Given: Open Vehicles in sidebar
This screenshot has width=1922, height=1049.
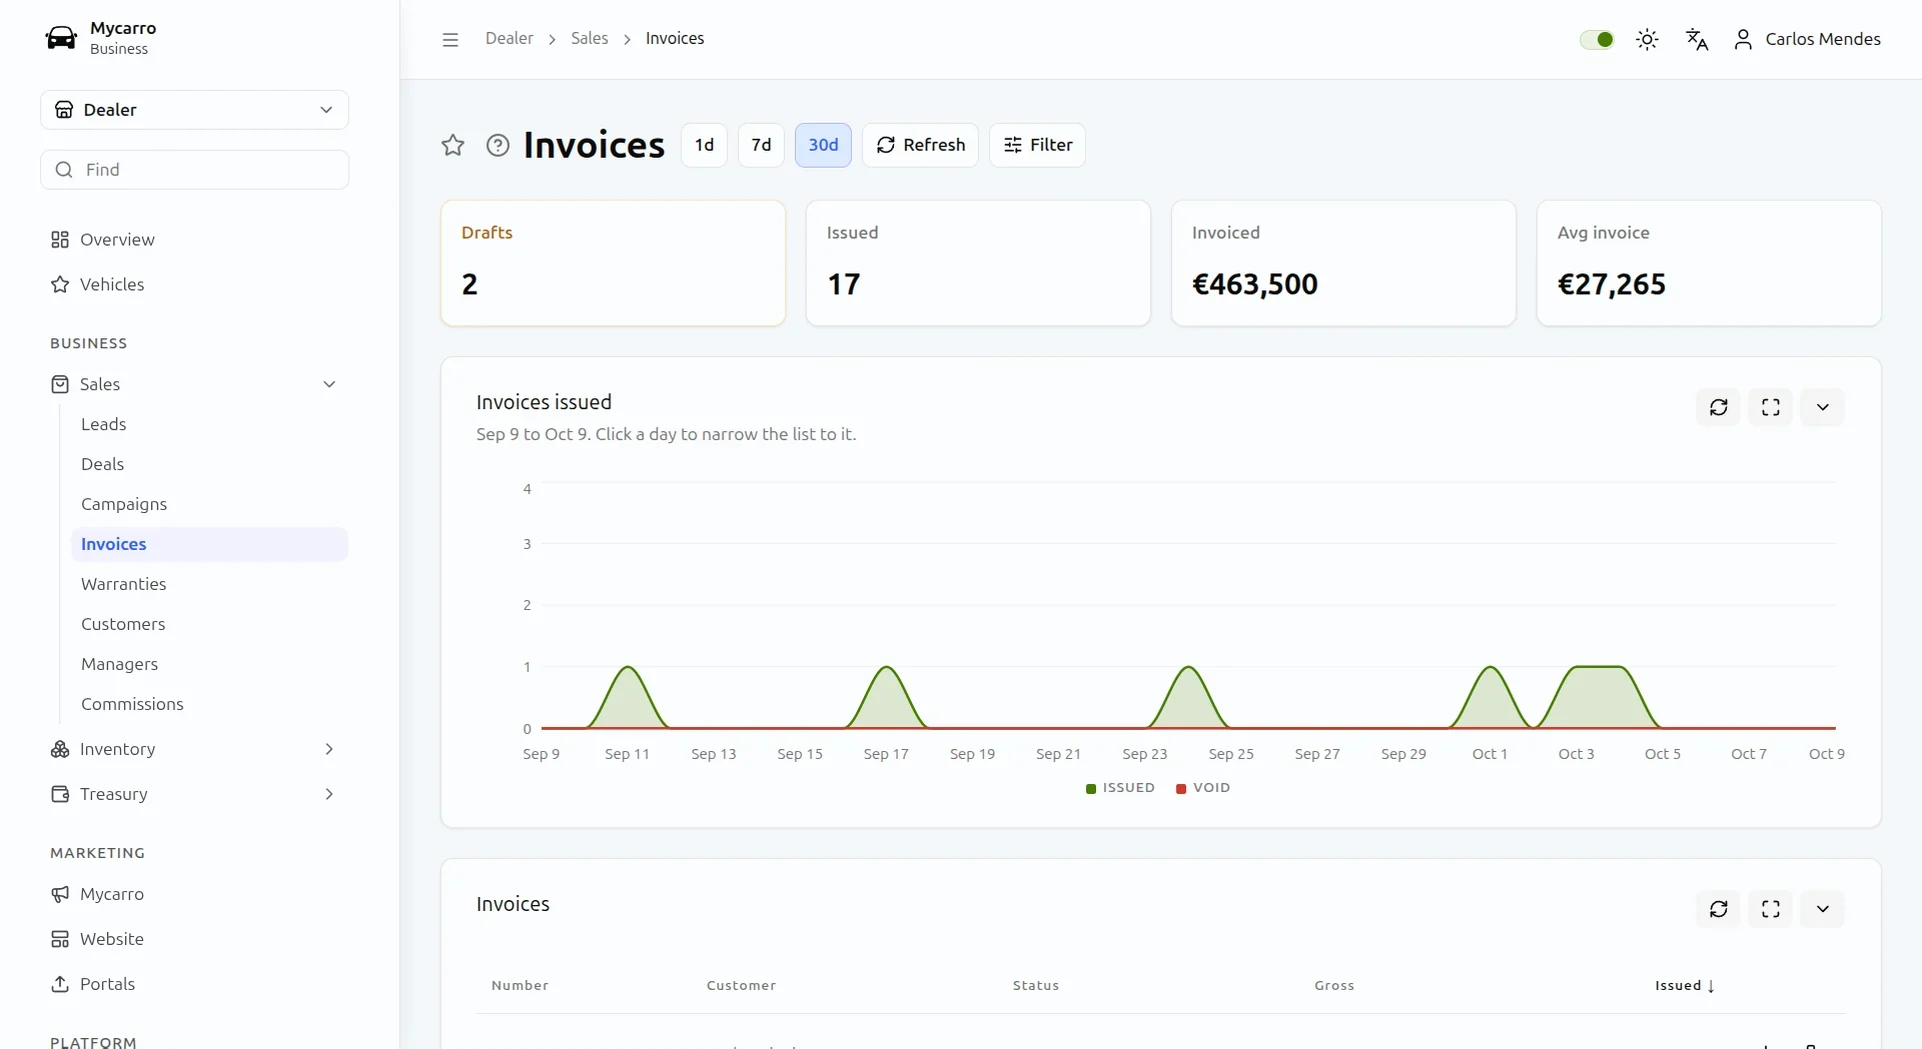Looking at the screenshot, I should (112, 285).
